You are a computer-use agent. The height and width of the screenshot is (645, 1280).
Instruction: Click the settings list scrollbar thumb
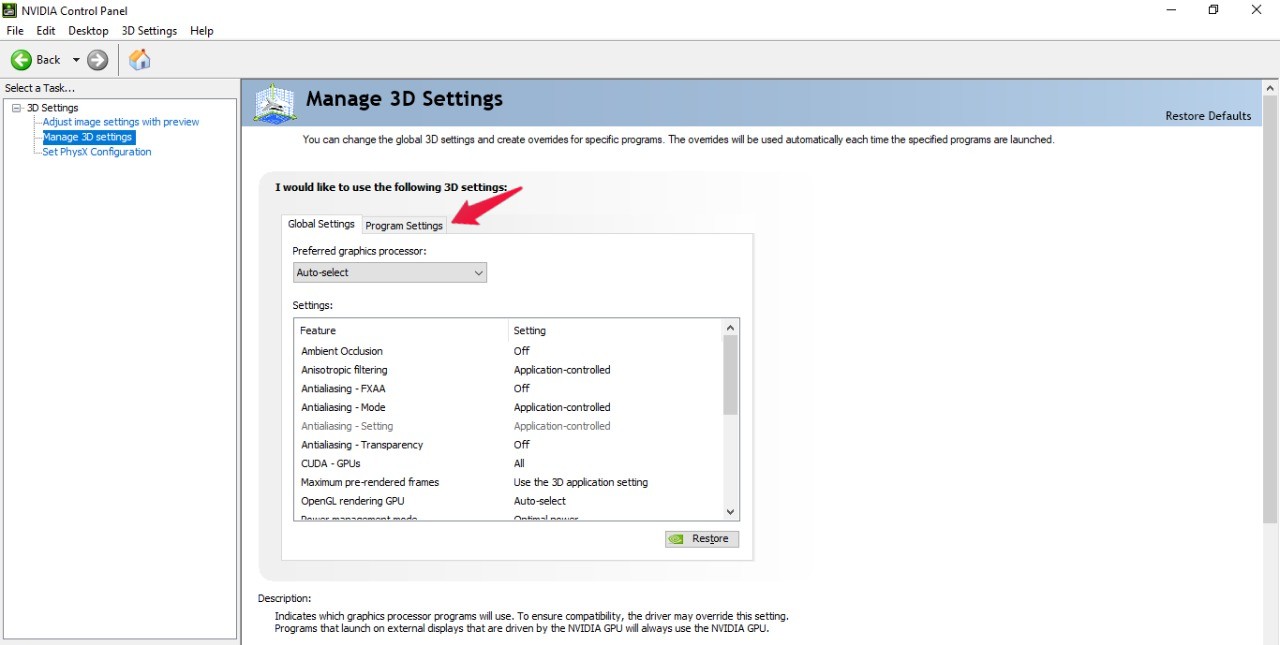tap(730, 375)
